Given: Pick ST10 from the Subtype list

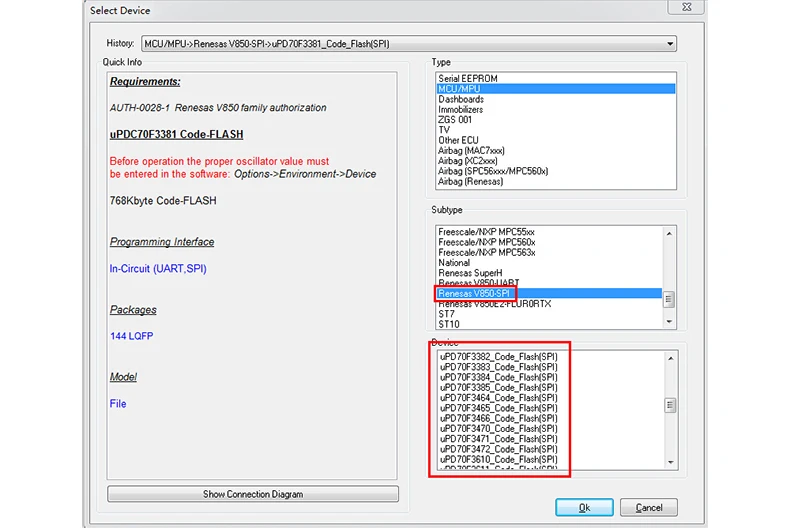Looking at the screenshot, I should [449, 324].
